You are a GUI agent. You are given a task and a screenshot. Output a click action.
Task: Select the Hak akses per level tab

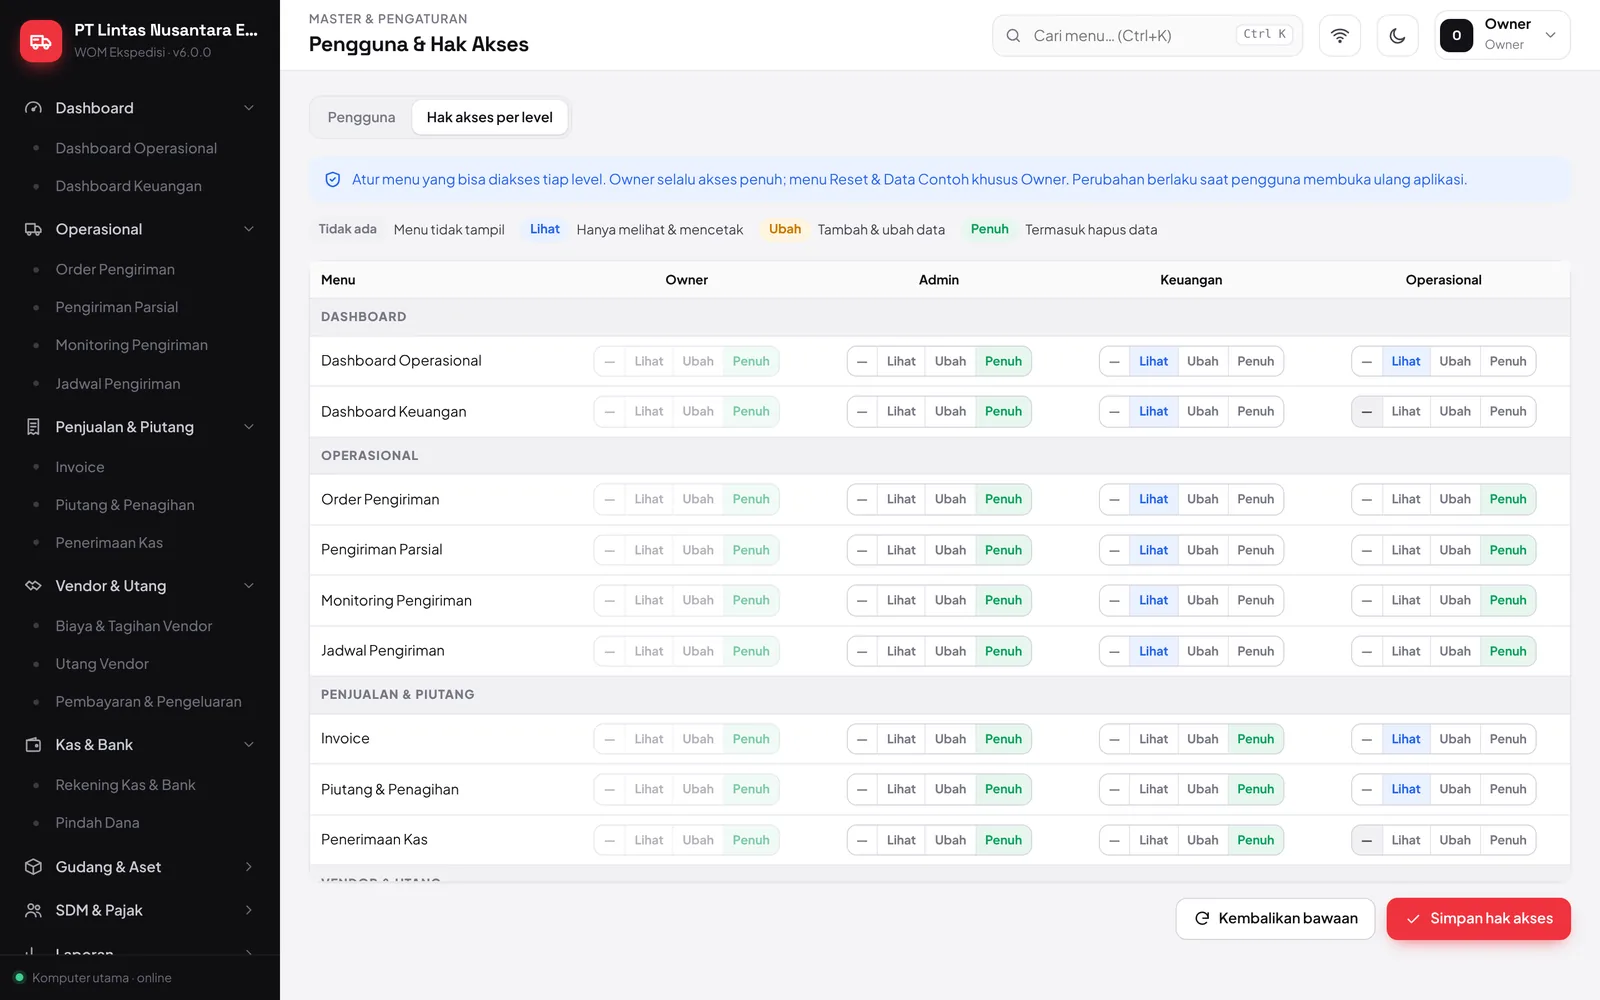[x=490, y=117]
